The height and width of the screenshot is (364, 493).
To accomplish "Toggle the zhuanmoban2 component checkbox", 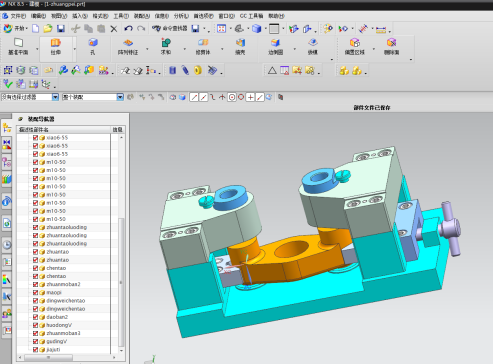I will click(x=35, y=284).
